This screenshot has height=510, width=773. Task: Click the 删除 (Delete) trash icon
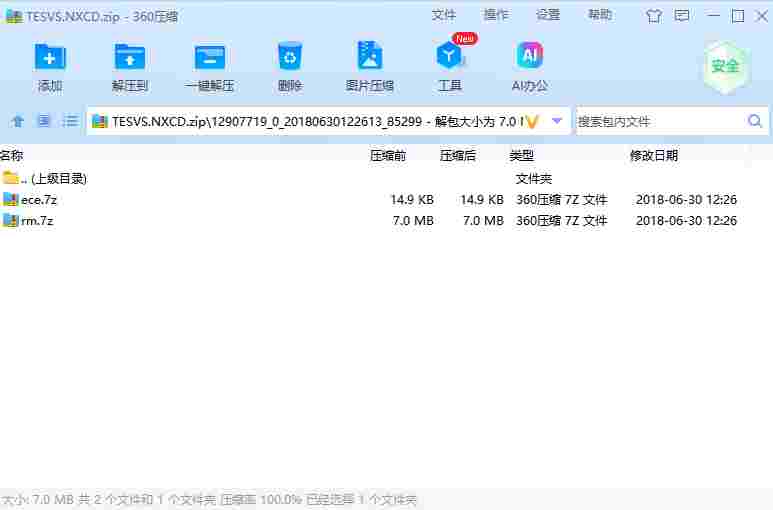290,56
